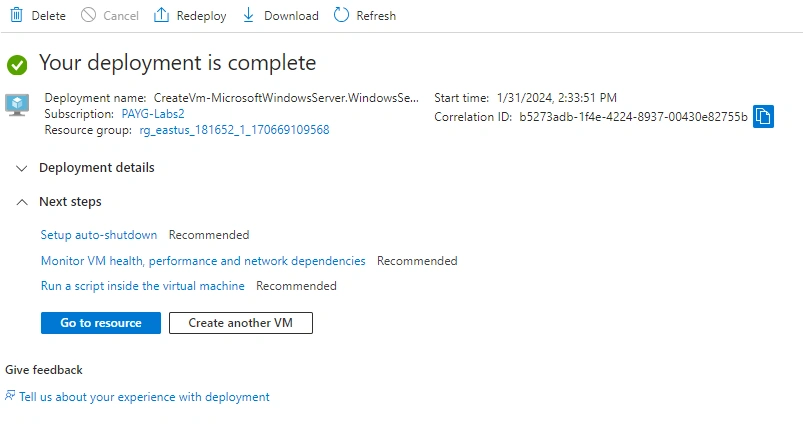Open Setup auto-shutdown link
Screen dimensions: 803x434
[99, 235]
